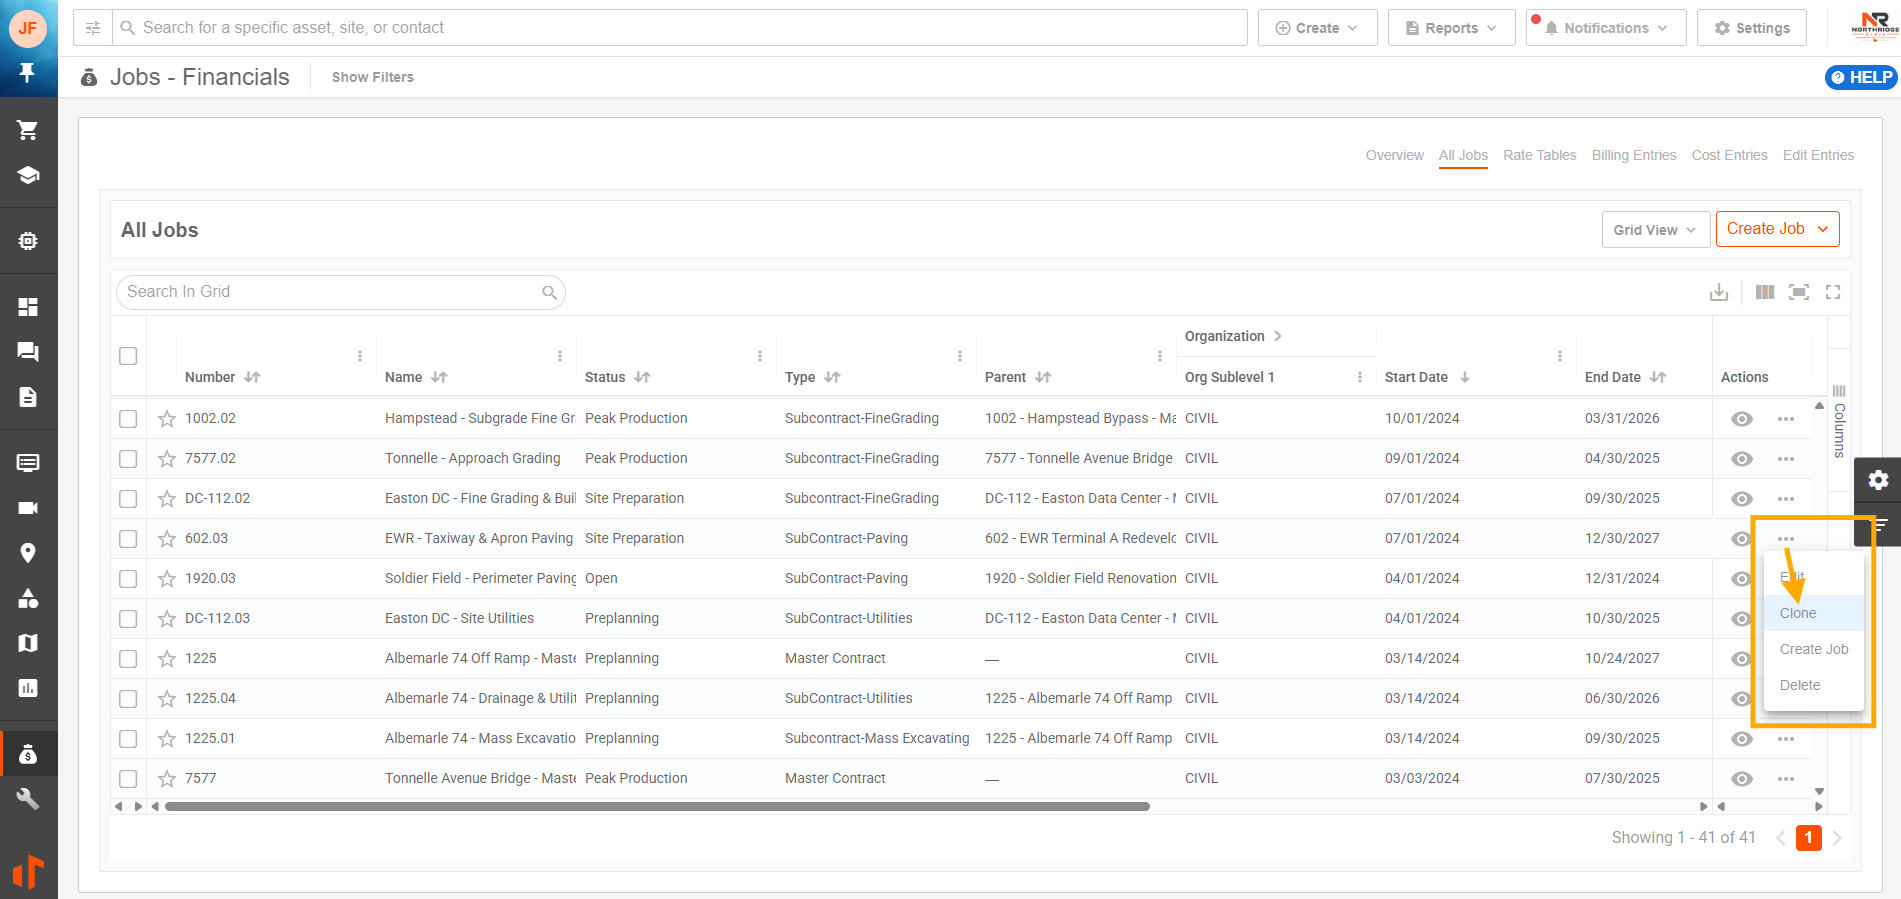Click the gear settings side tab
Image resolution: width=1901 pixels, height=899 pixels.
(1878, 480)
